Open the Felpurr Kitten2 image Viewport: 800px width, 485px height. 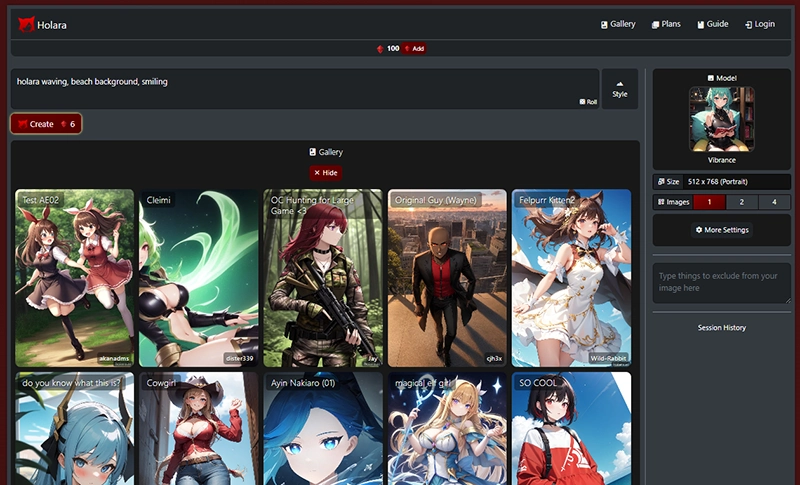571,278
